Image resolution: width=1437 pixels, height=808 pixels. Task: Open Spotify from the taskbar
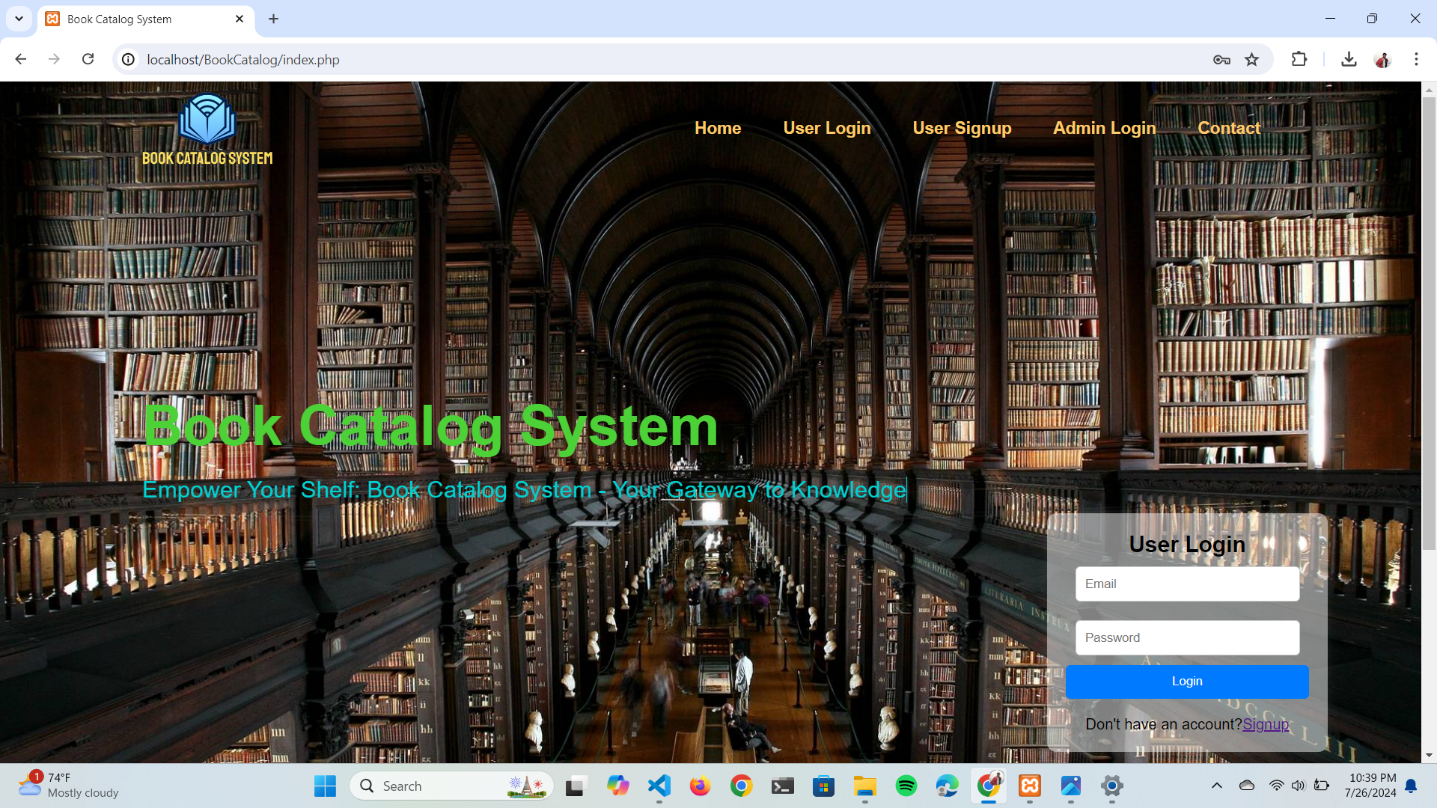coord(906,787)
